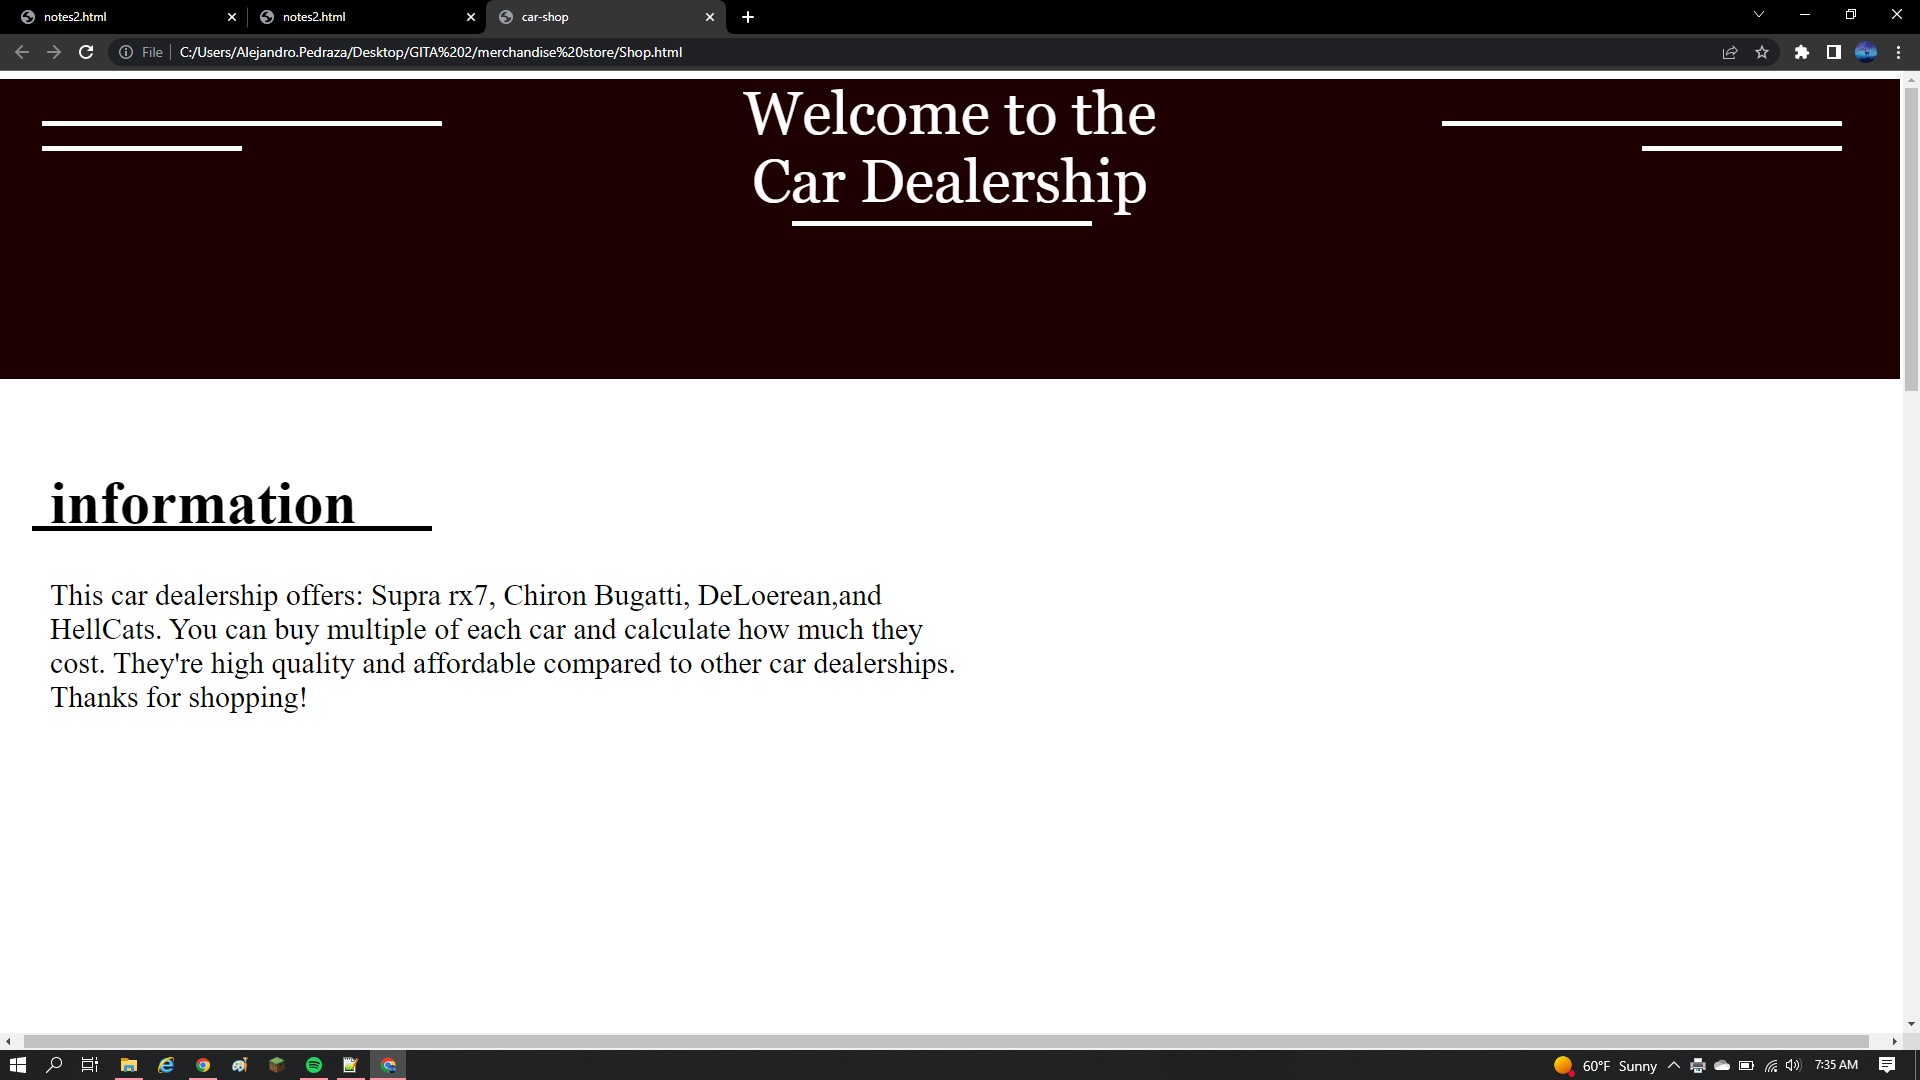The width and height of the screenshot is (1920, 1080).
Task: Open the site information icon beside File
Action: click(x=126, y=52)
